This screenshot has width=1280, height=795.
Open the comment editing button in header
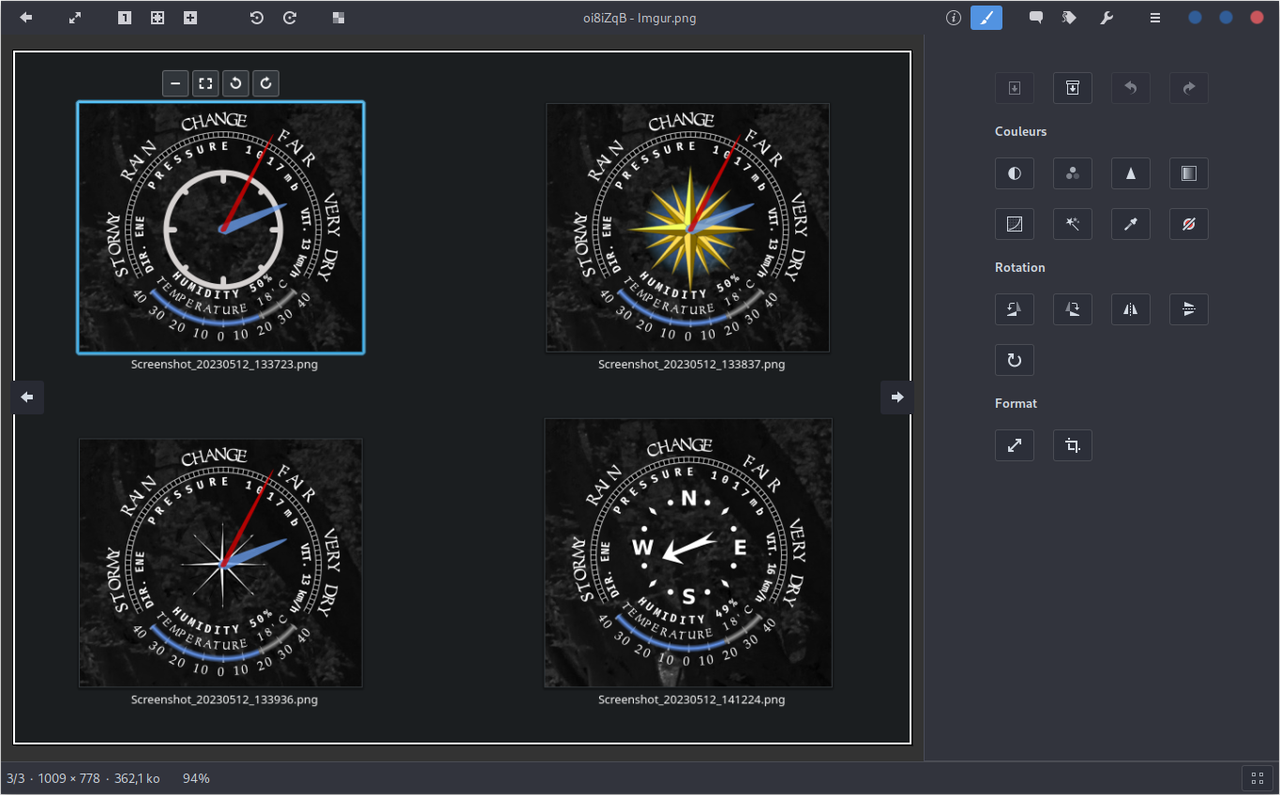[1036, 18]
